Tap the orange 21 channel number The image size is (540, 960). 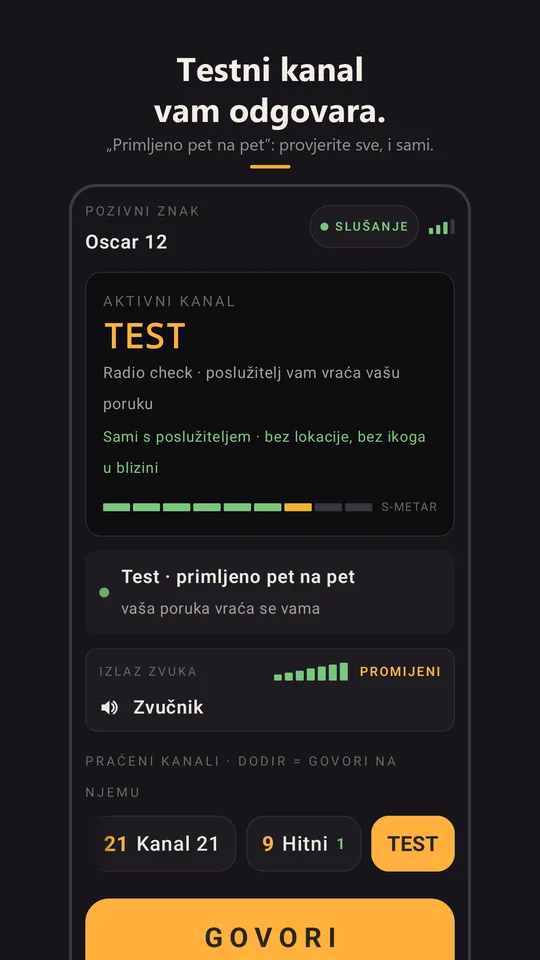point(115,844)
